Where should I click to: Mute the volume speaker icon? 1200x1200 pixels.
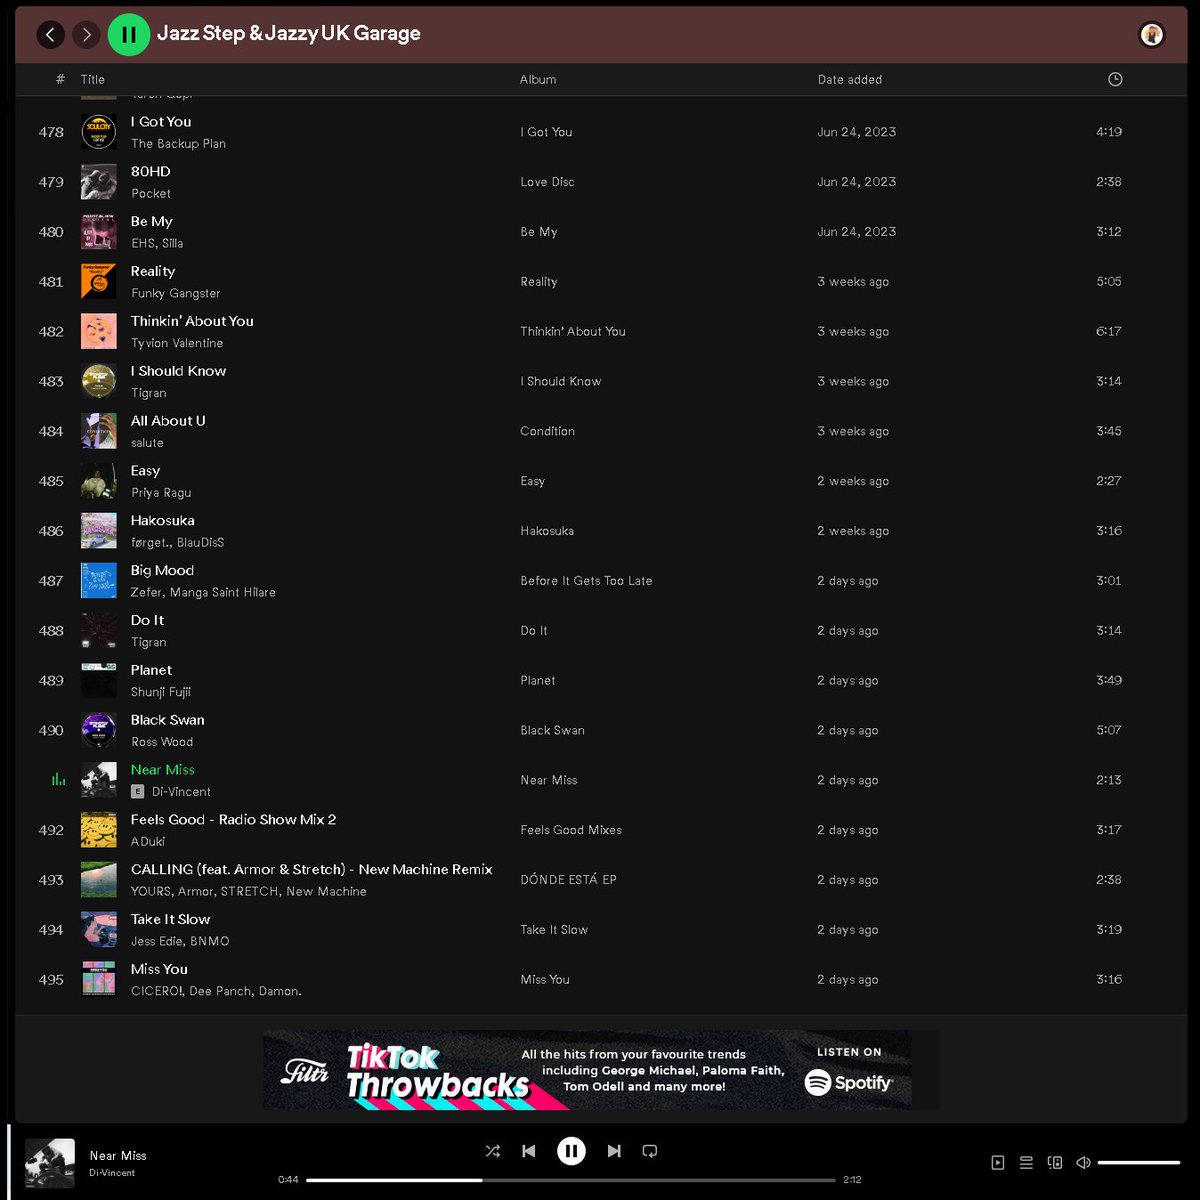click(x=1083, y=1162)
